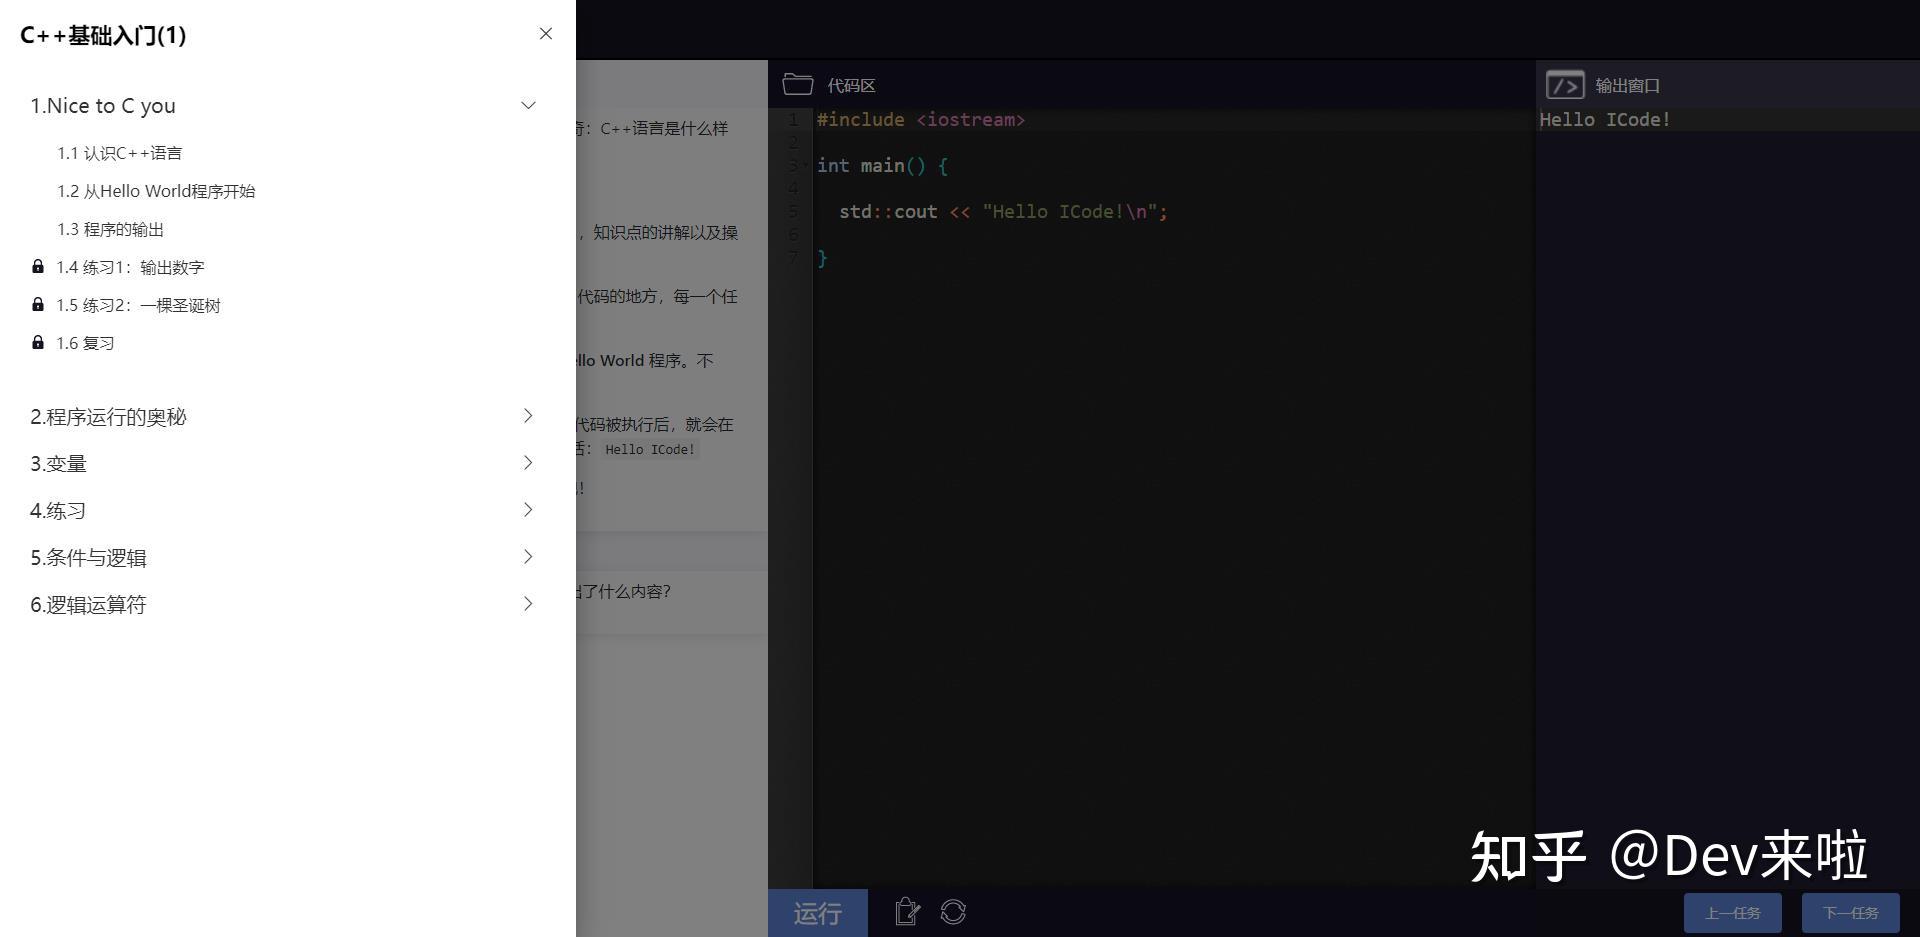Click the reset/refresh code icon
Screen dimensions: 1920x937
pyautogui.click(x=953, y=911)
